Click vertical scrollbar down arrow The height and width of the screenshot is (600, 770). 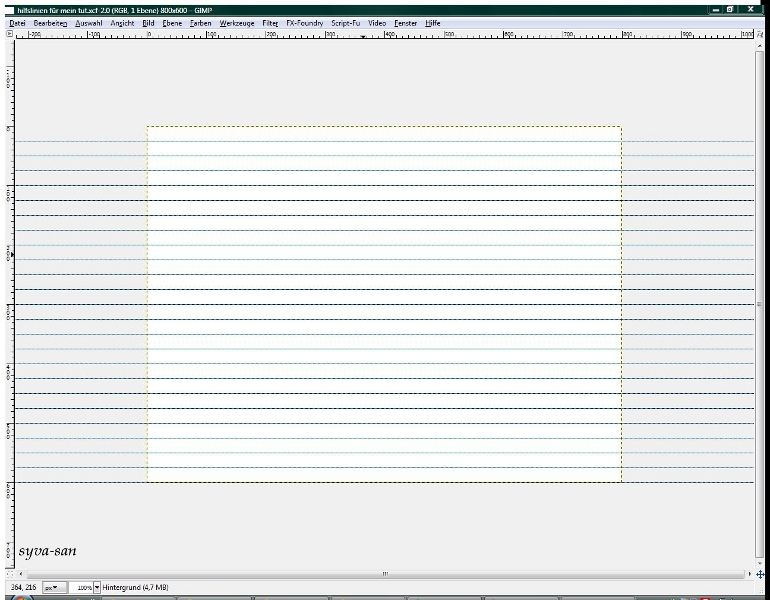tap(760, 564)
